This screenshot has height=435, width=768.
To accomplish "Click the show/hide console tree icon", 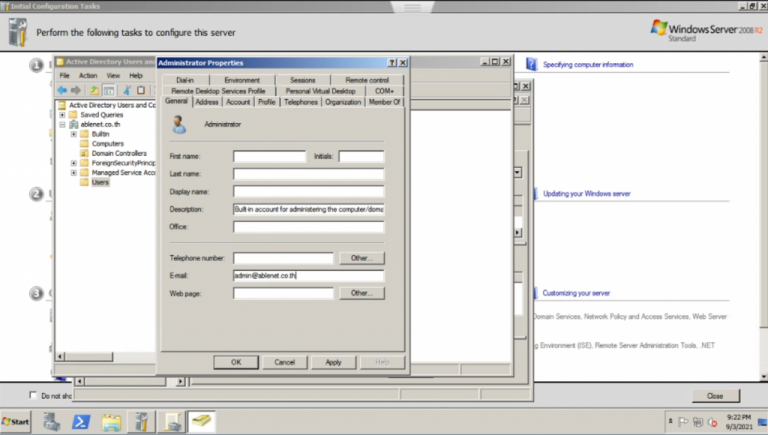I will pyautogui.click(x=109, y=90).
